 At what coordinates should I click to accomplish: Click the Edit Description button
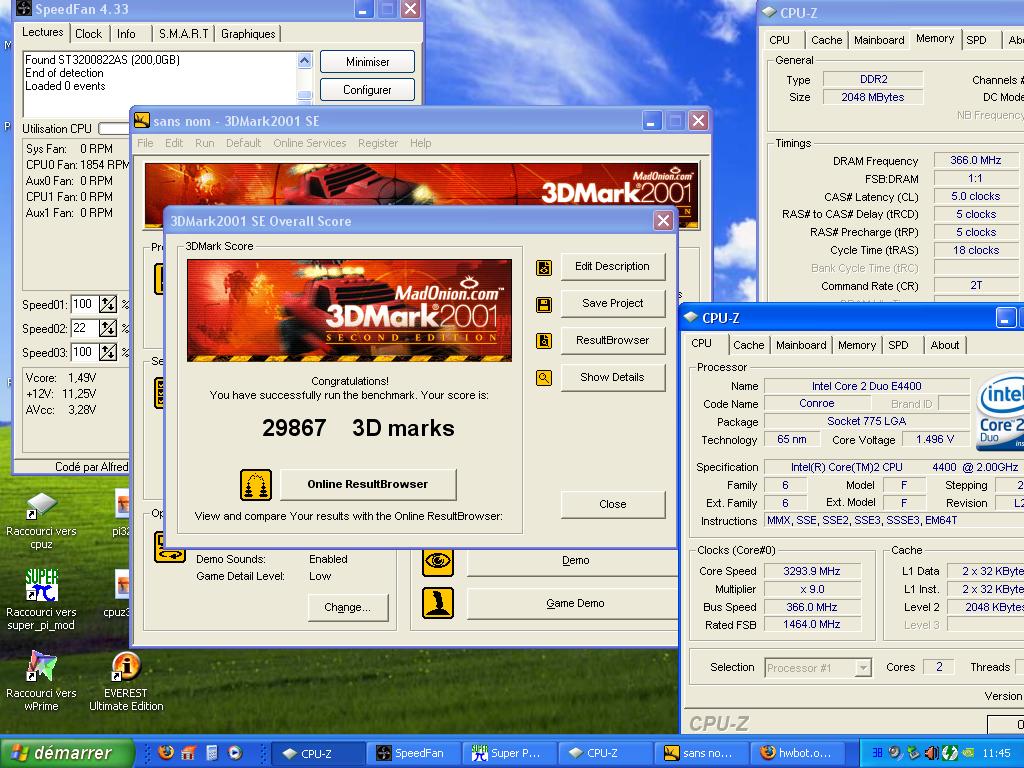pyautogui.click(x=613, y=266)
